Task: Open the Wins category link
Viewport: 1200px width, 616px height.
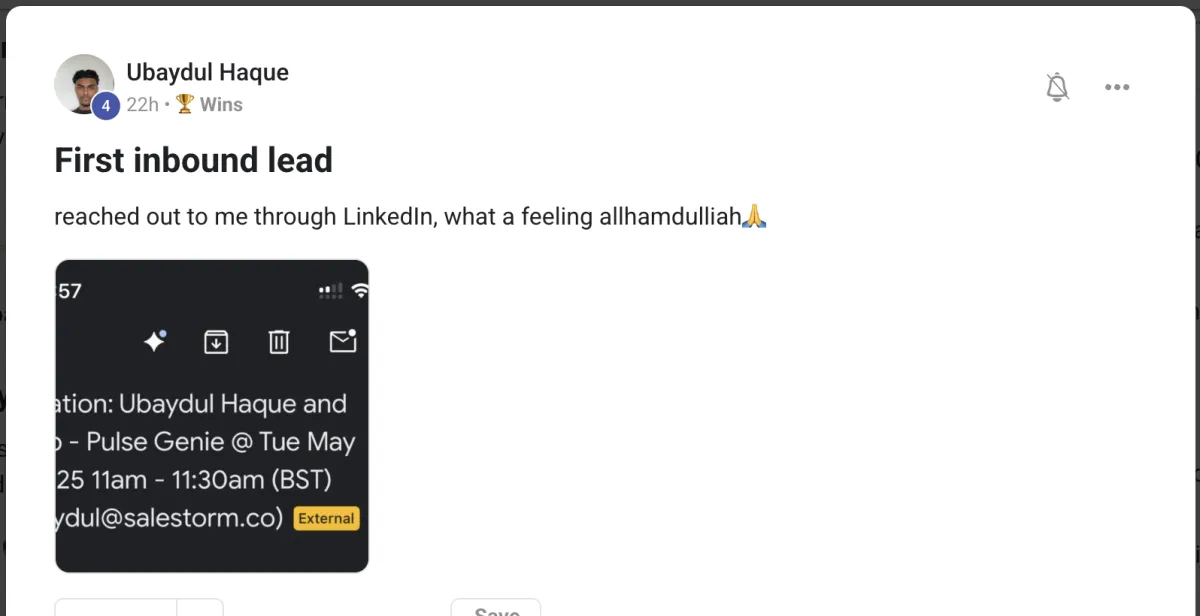Action: (221, 104)
